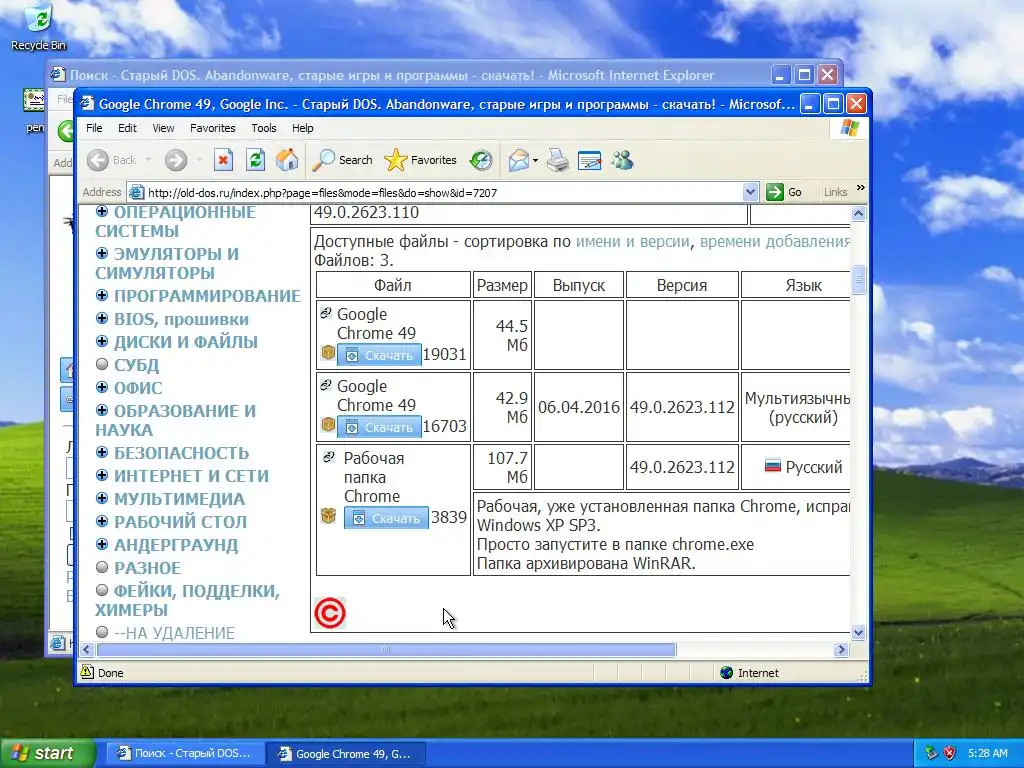1024x768 pixels.
Task: Open the ОФИС category link
Action: (x=138, y=388)
